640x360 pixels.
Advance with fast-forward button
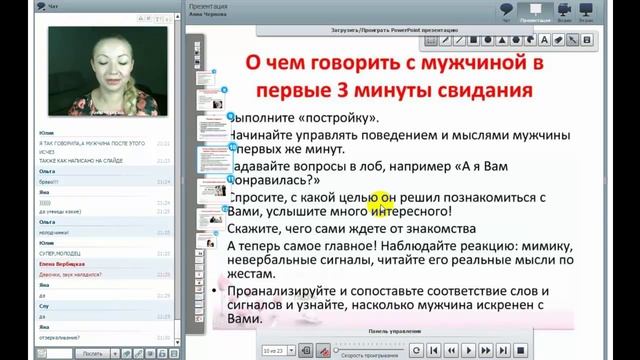click(486, 350)
